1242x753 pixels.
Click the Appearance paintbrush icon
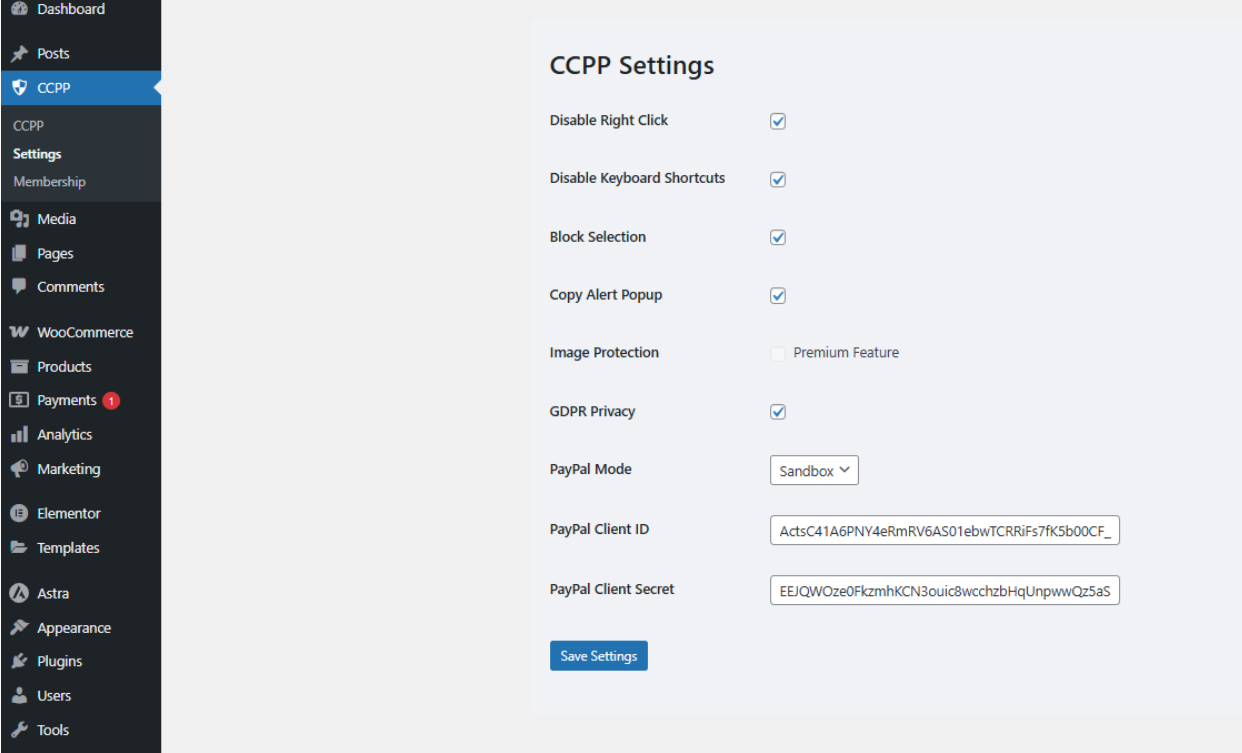pyautogui.click(x=19, y=628)
